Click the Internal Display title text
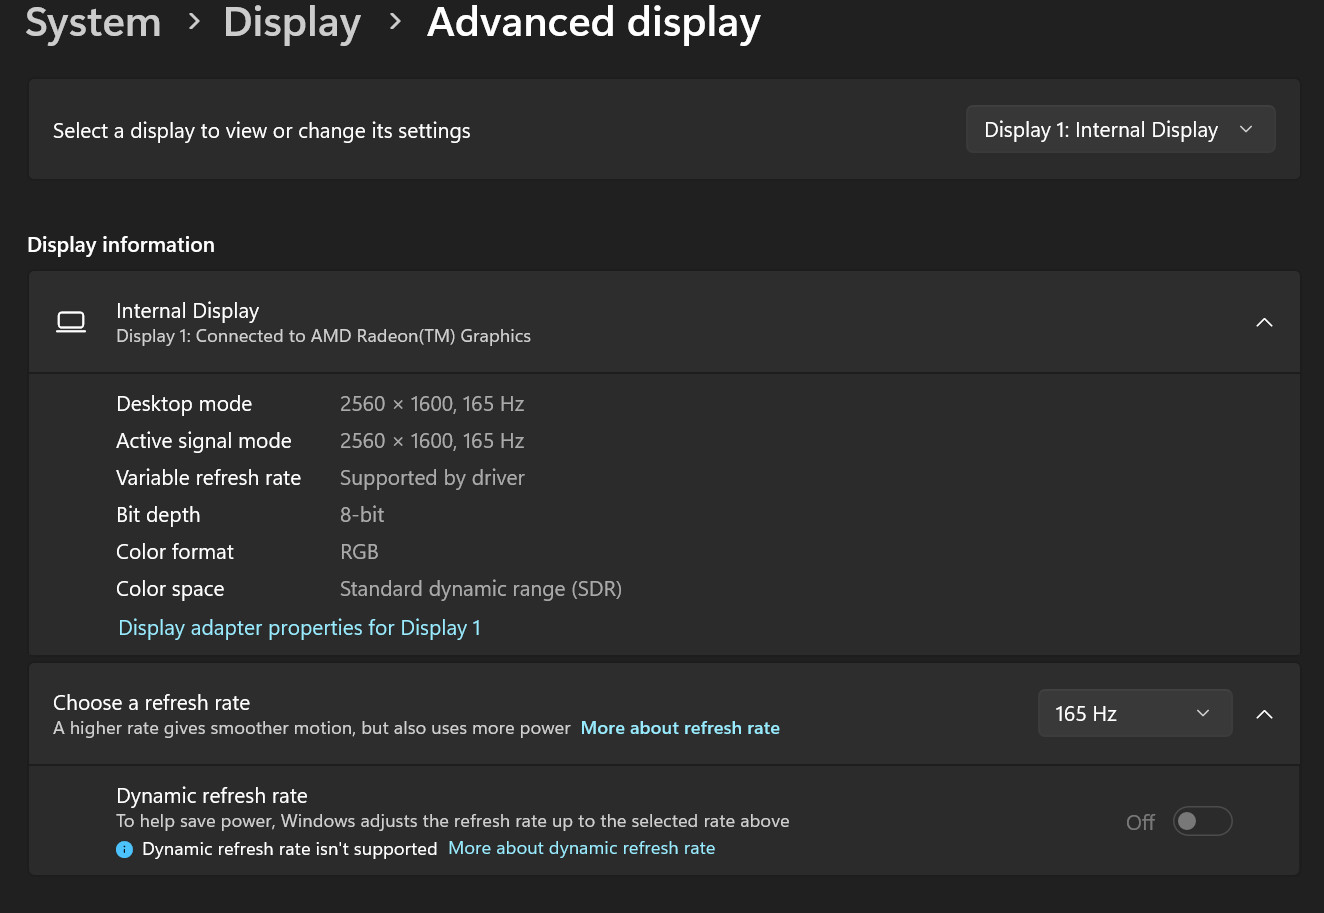1324x913 pixels. point(188,311)
